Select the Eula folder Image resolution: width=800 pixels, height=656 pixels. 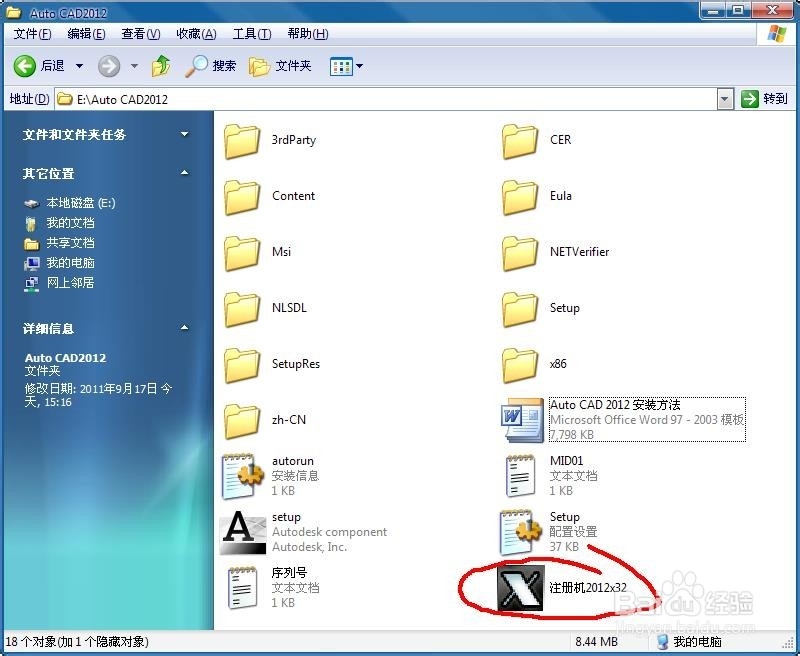coord(537,196)
